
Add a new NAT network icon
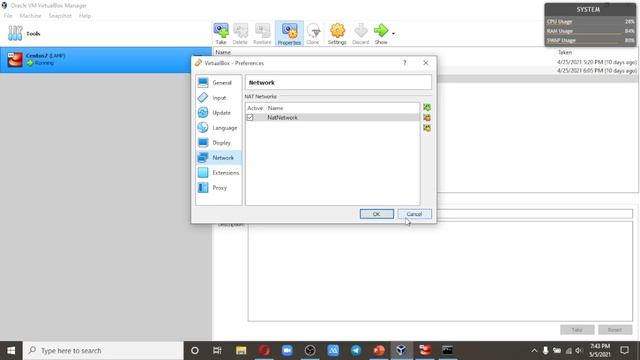tap(427, 107)
